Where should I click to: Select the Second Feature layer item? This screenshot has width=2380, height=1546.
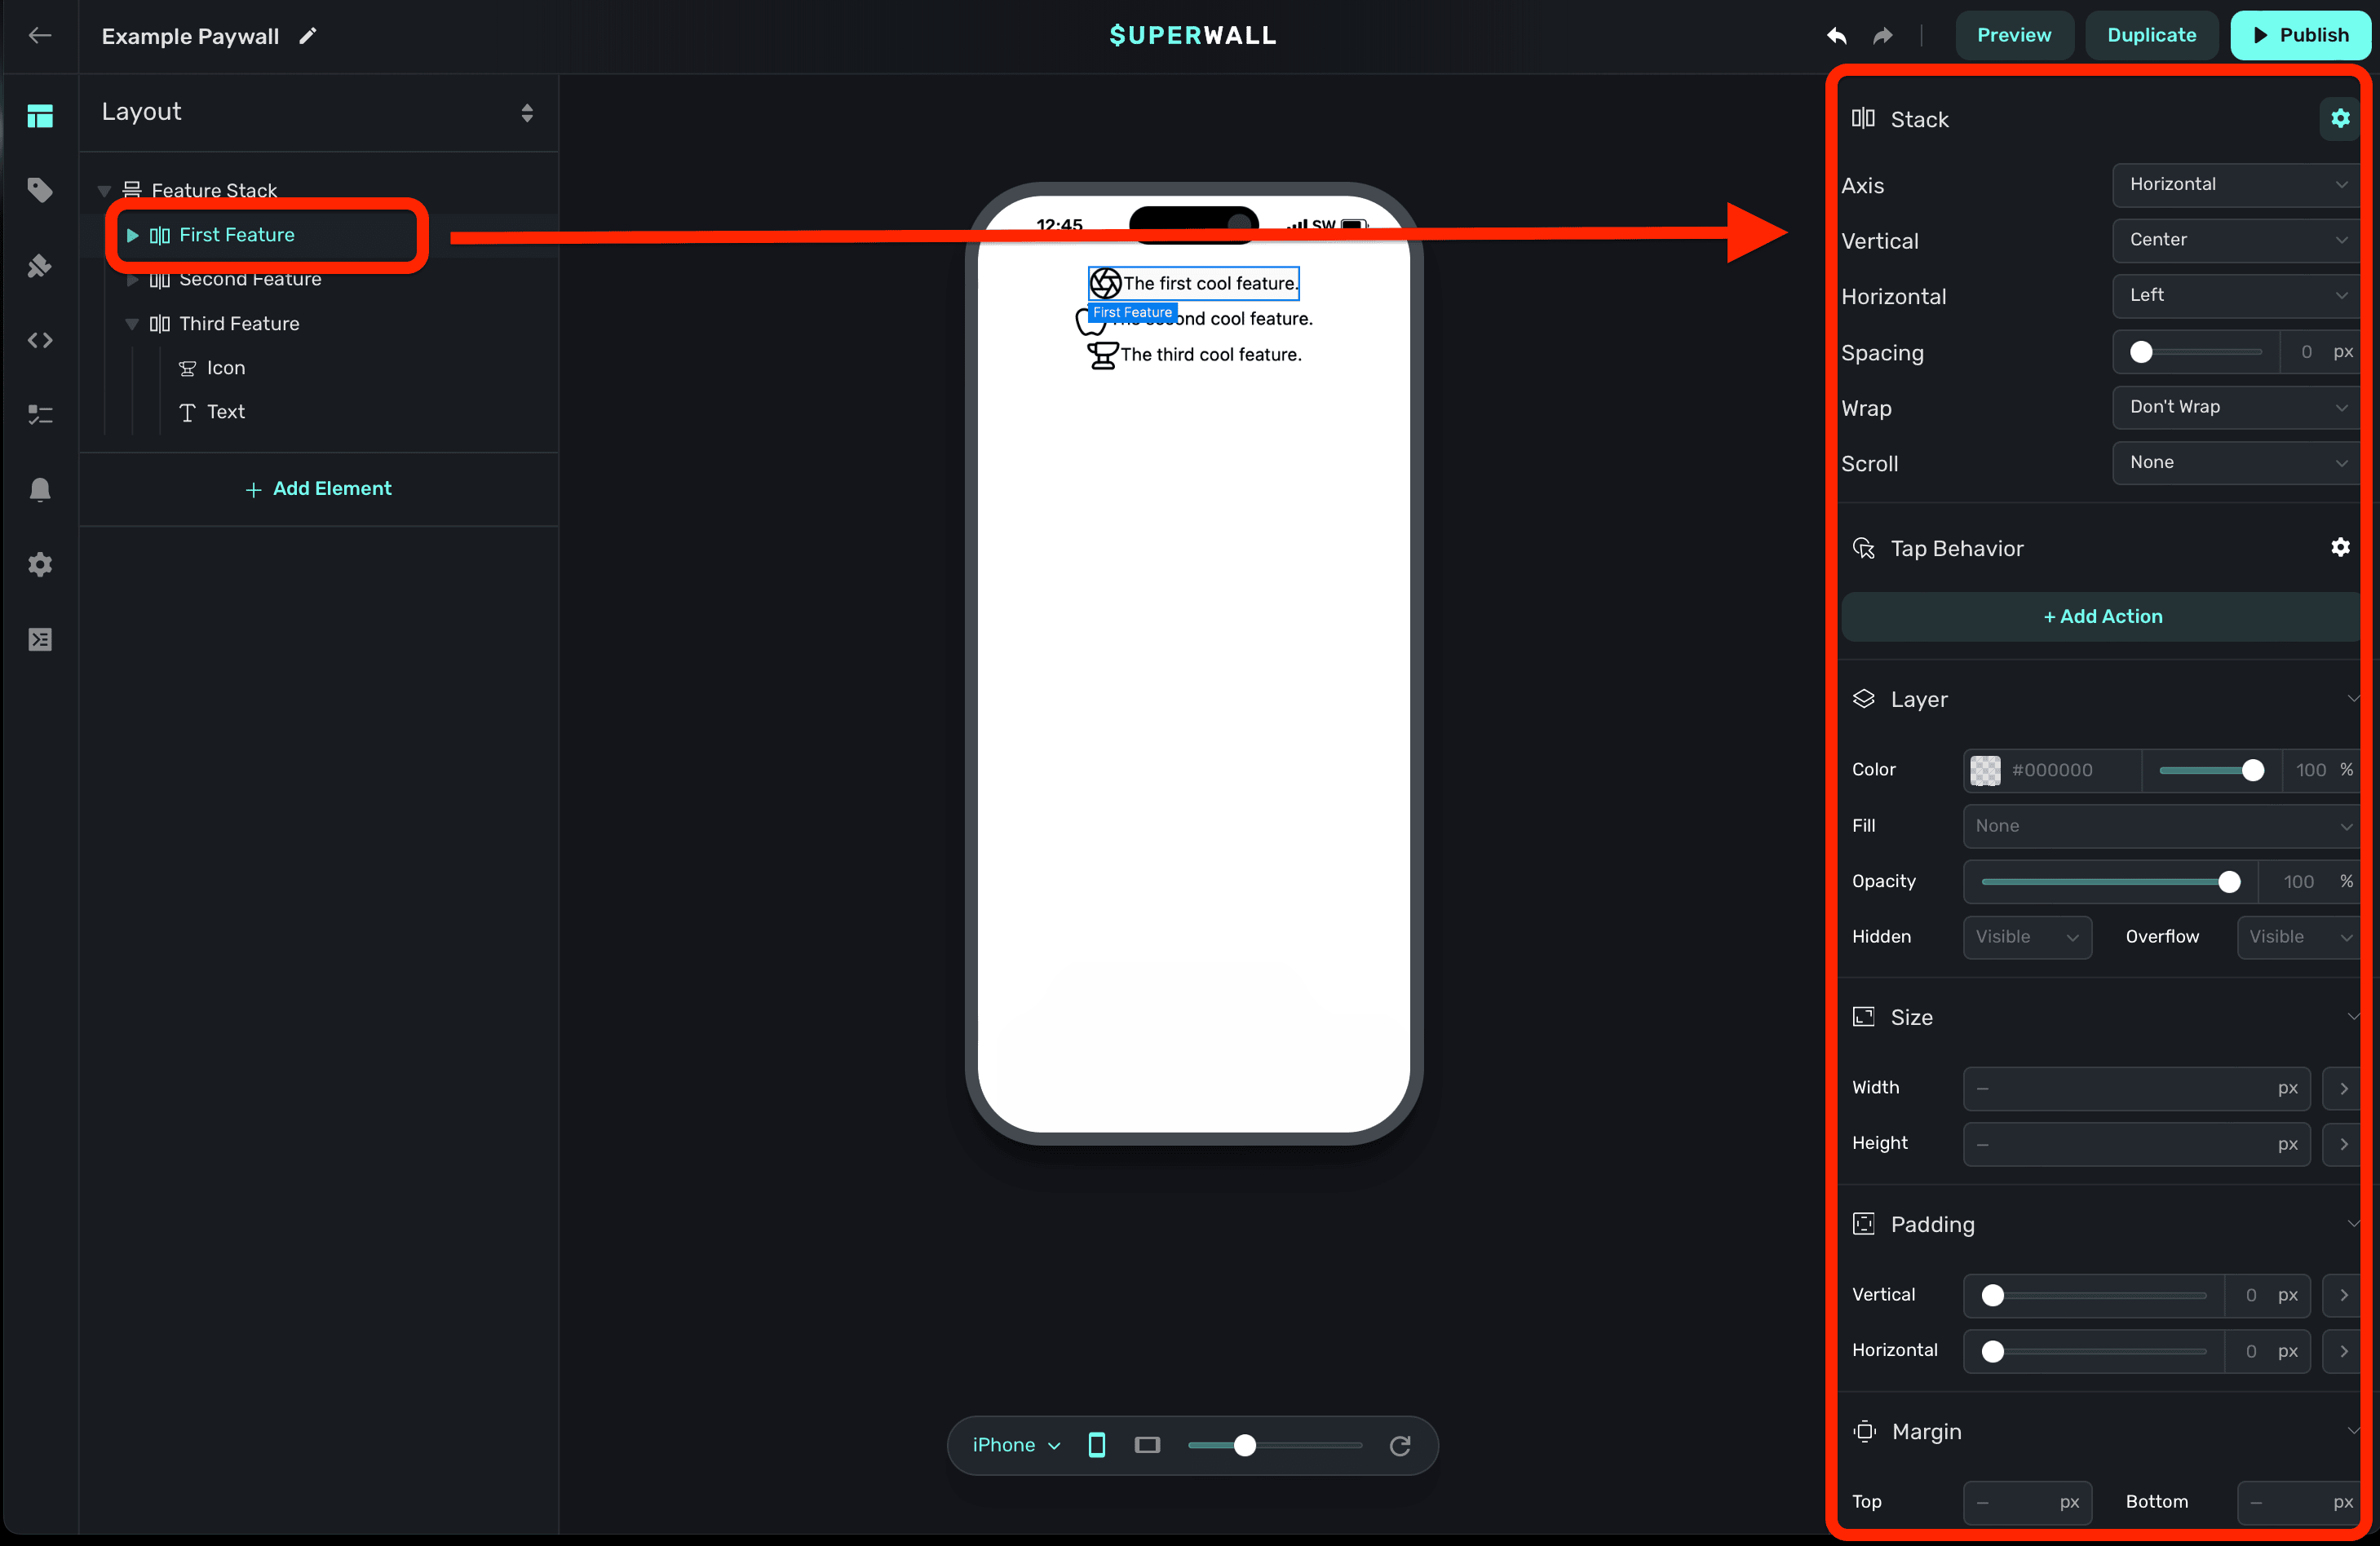coord(250,280)
